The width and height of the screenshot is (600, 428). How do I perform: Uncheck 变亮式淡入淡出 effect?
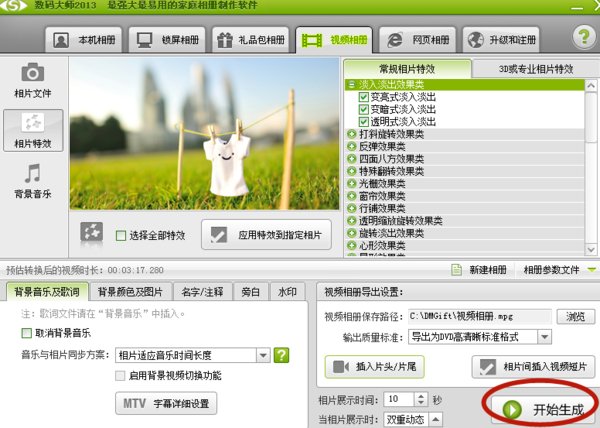tap(364, 97)
